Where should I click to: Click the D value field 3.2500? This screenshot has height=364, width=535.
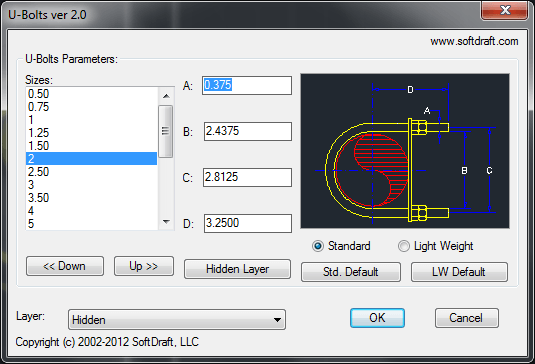[248, 223]
